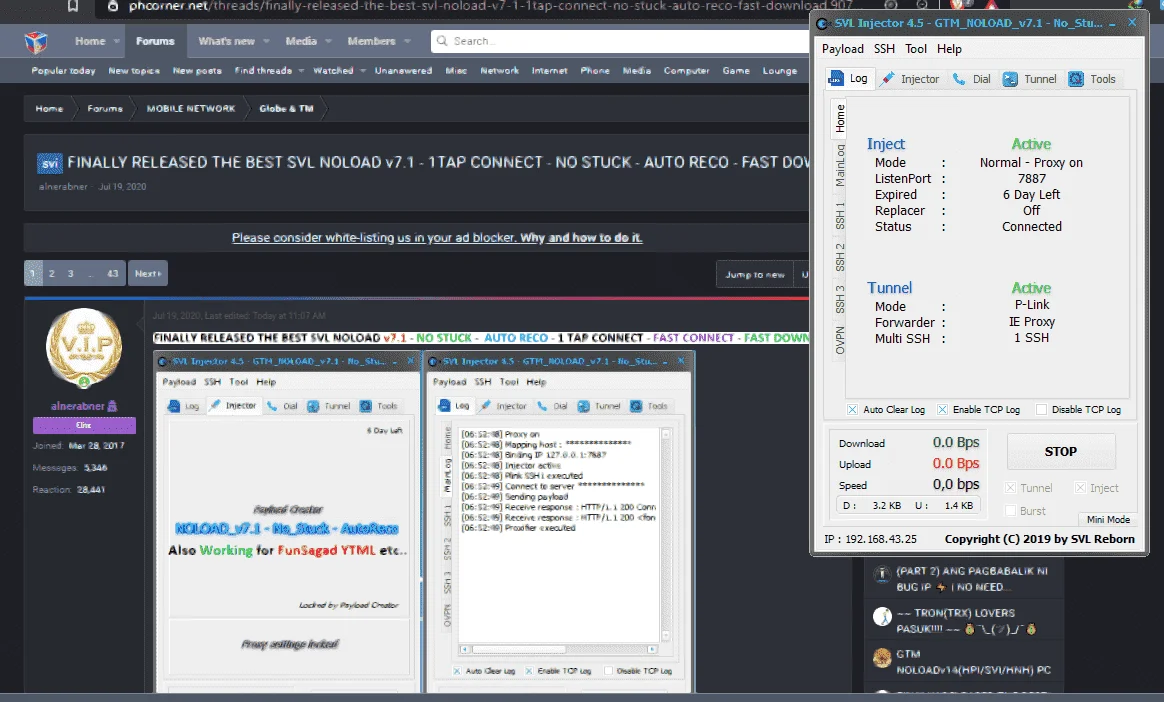Click the MOBILE NETWORK breadcrumb
This screenshot has height=702, width=1164.
191,108
